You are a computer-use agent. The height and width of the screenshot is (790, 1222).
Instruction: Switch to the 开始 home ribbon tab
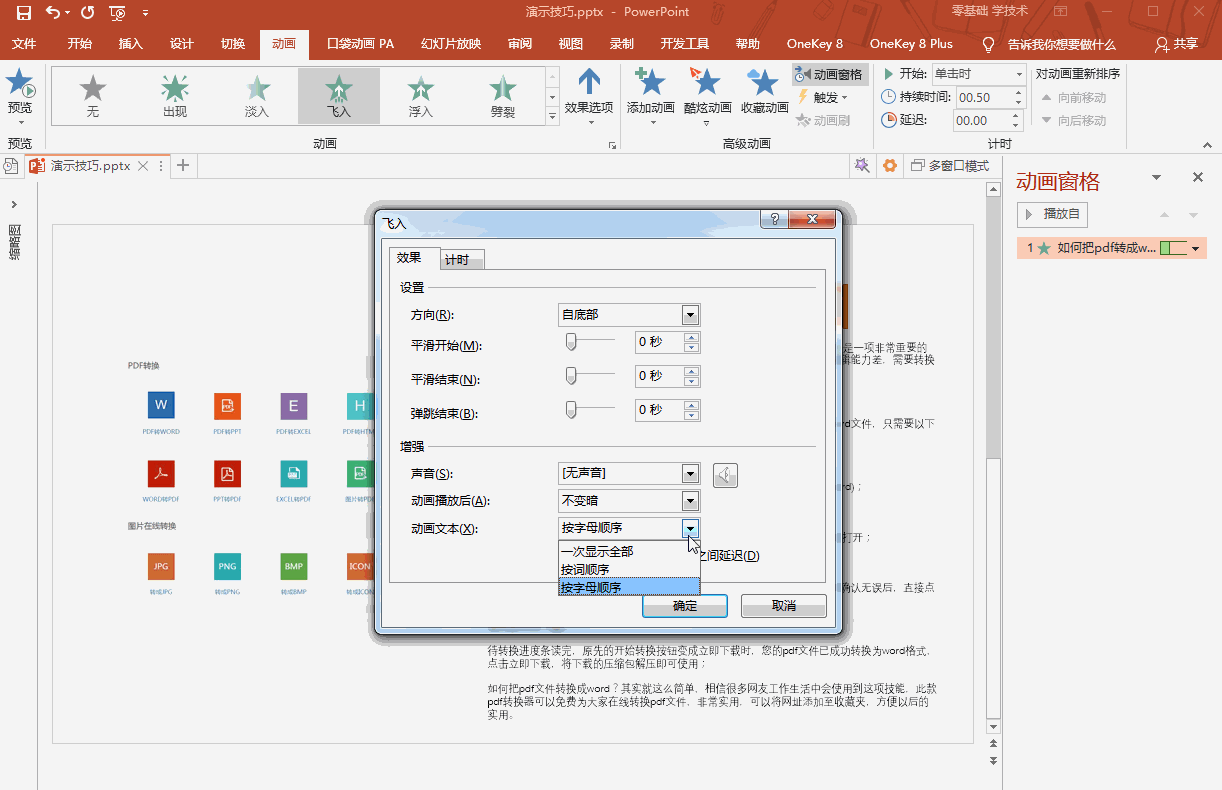[80, 44]
